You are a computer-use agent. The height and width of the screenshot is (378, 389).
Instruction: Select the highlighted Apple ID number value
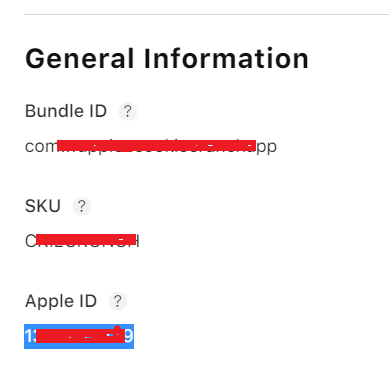79,336
